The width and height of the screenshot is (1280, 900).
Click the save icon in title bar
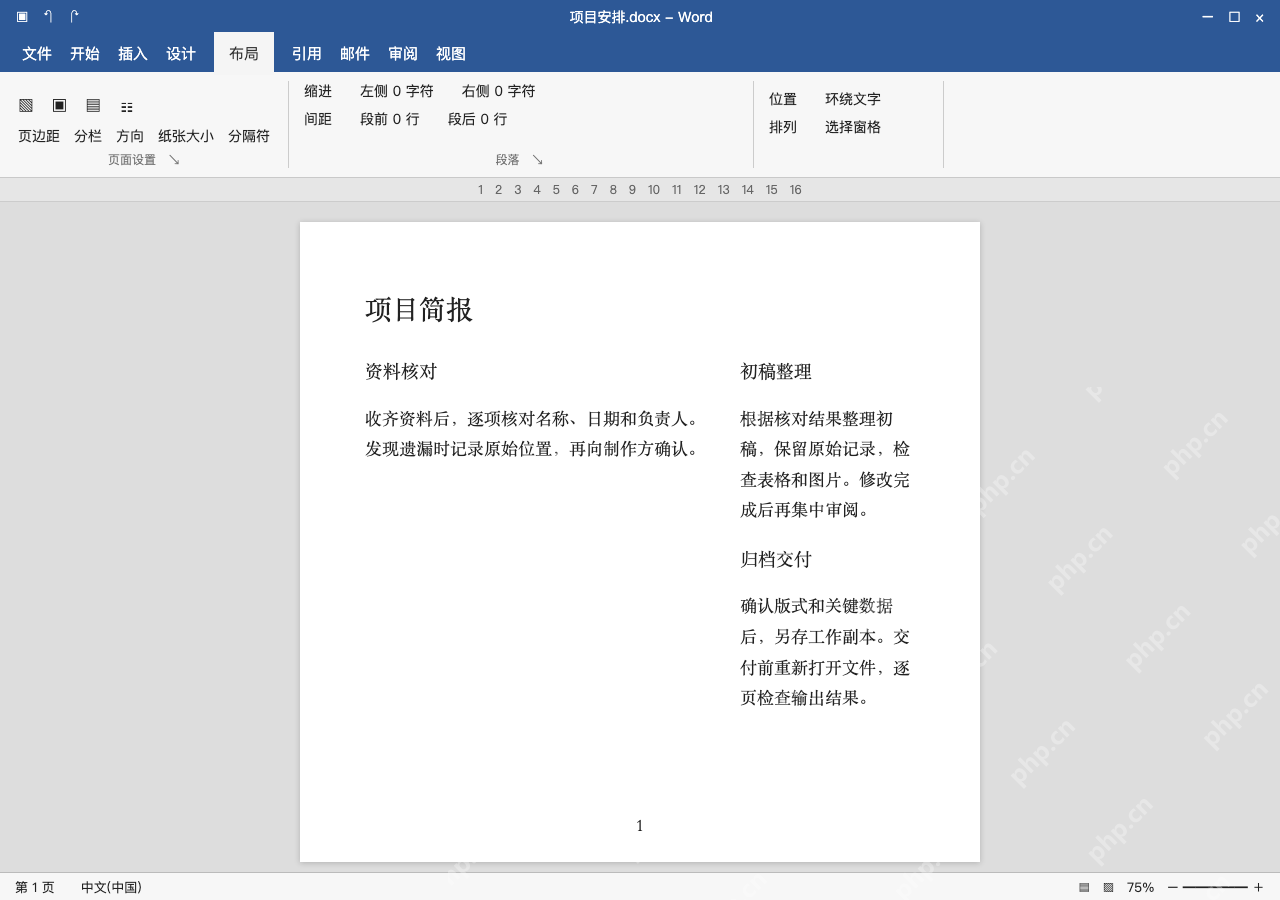click(x=22, y=16)
